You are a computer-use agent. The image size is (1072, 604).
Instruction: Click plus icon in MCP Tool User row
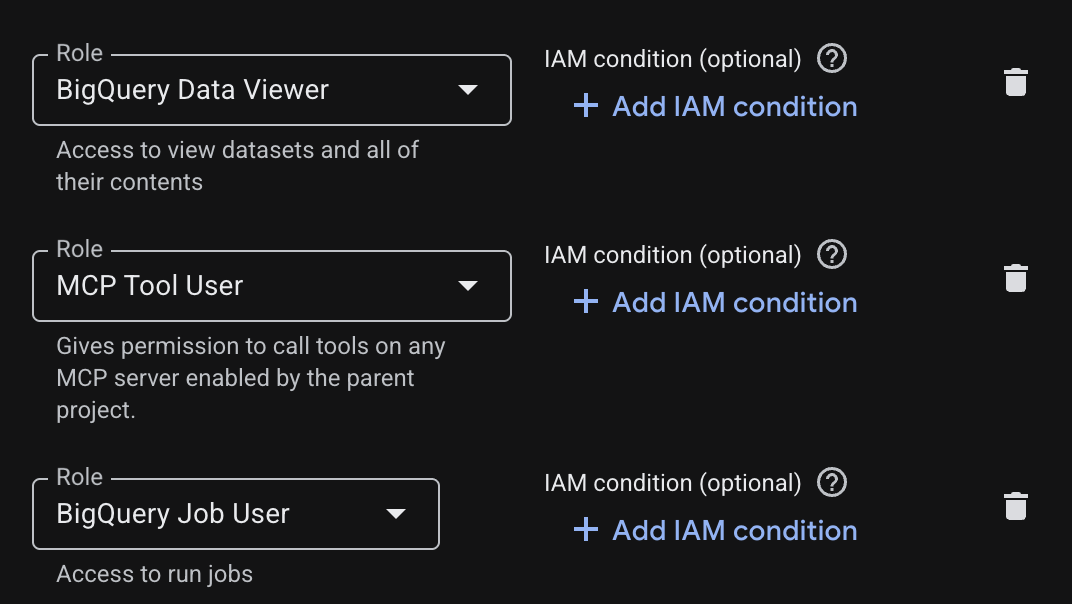[586, 302]
